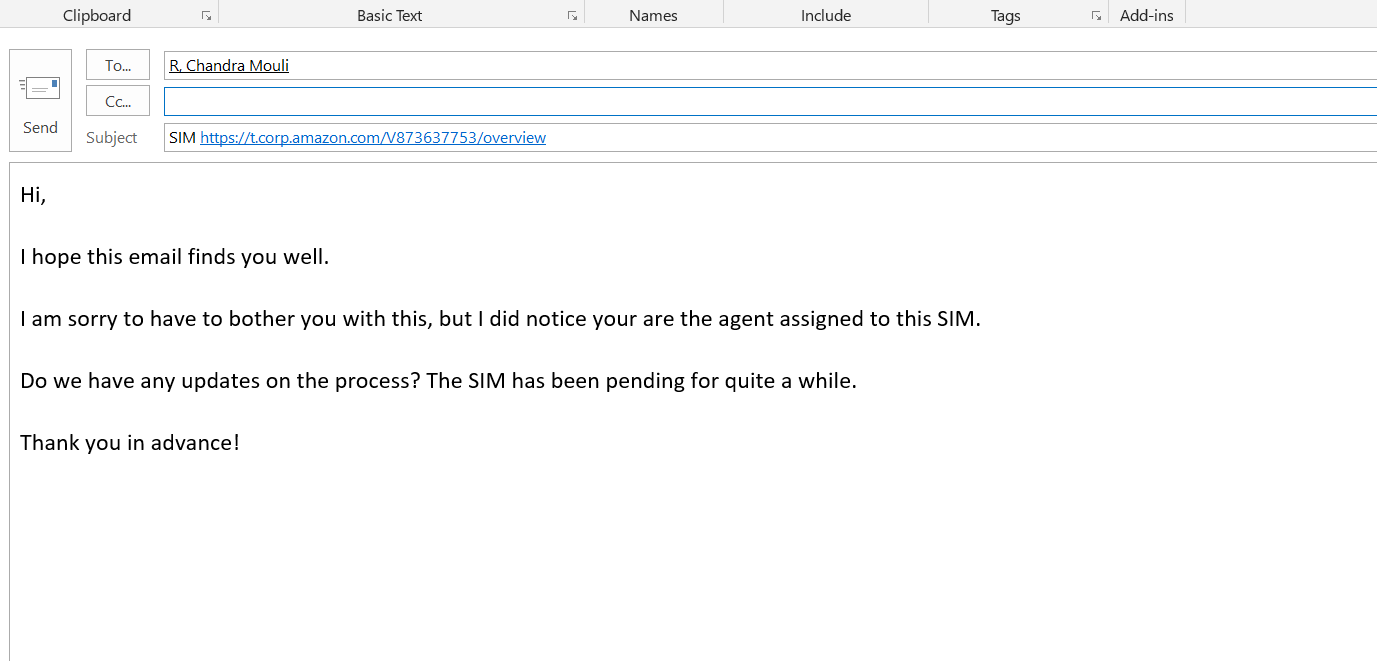Open the Basic Text dialog launcher
1377x661 pixels.
point(572,16)
